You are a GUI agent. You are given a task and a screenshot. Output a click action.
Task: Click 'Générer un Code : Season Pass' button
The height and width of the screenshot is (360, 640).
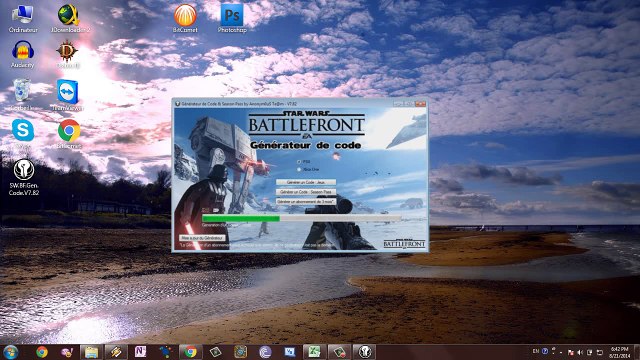tap(306, 192)
